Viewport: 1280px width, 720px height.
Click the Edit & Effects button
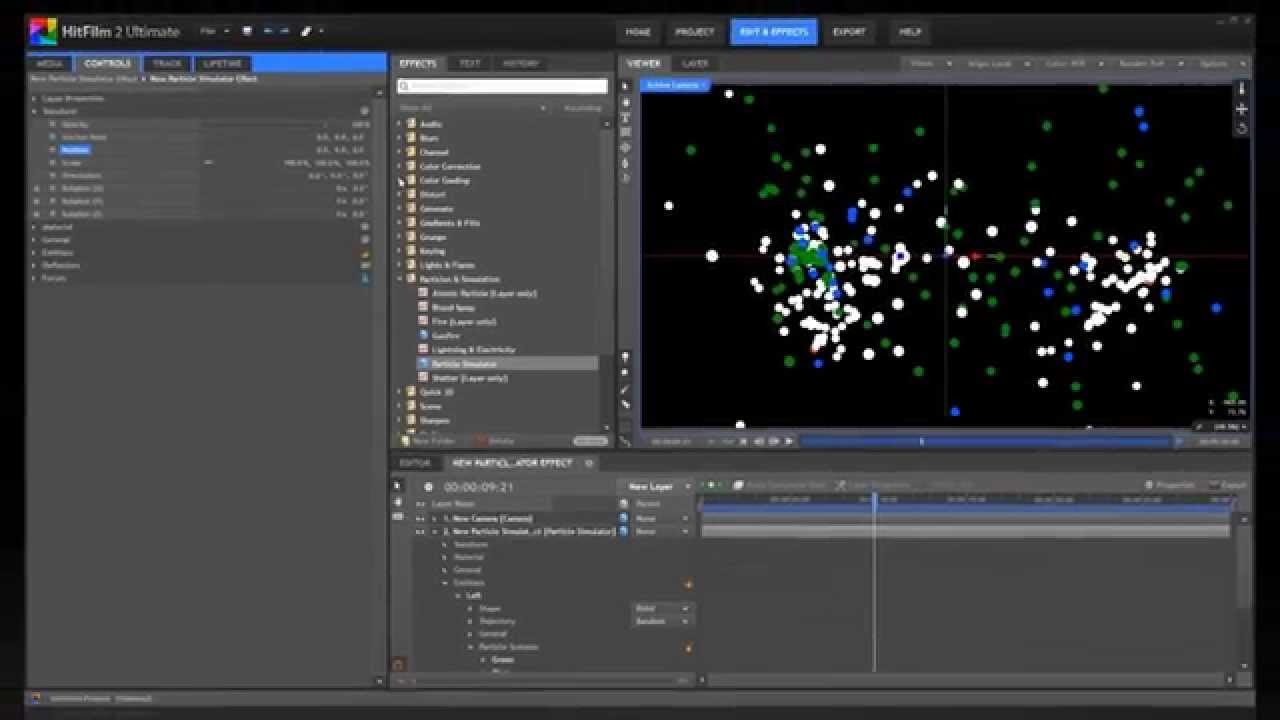click(773, 32)
